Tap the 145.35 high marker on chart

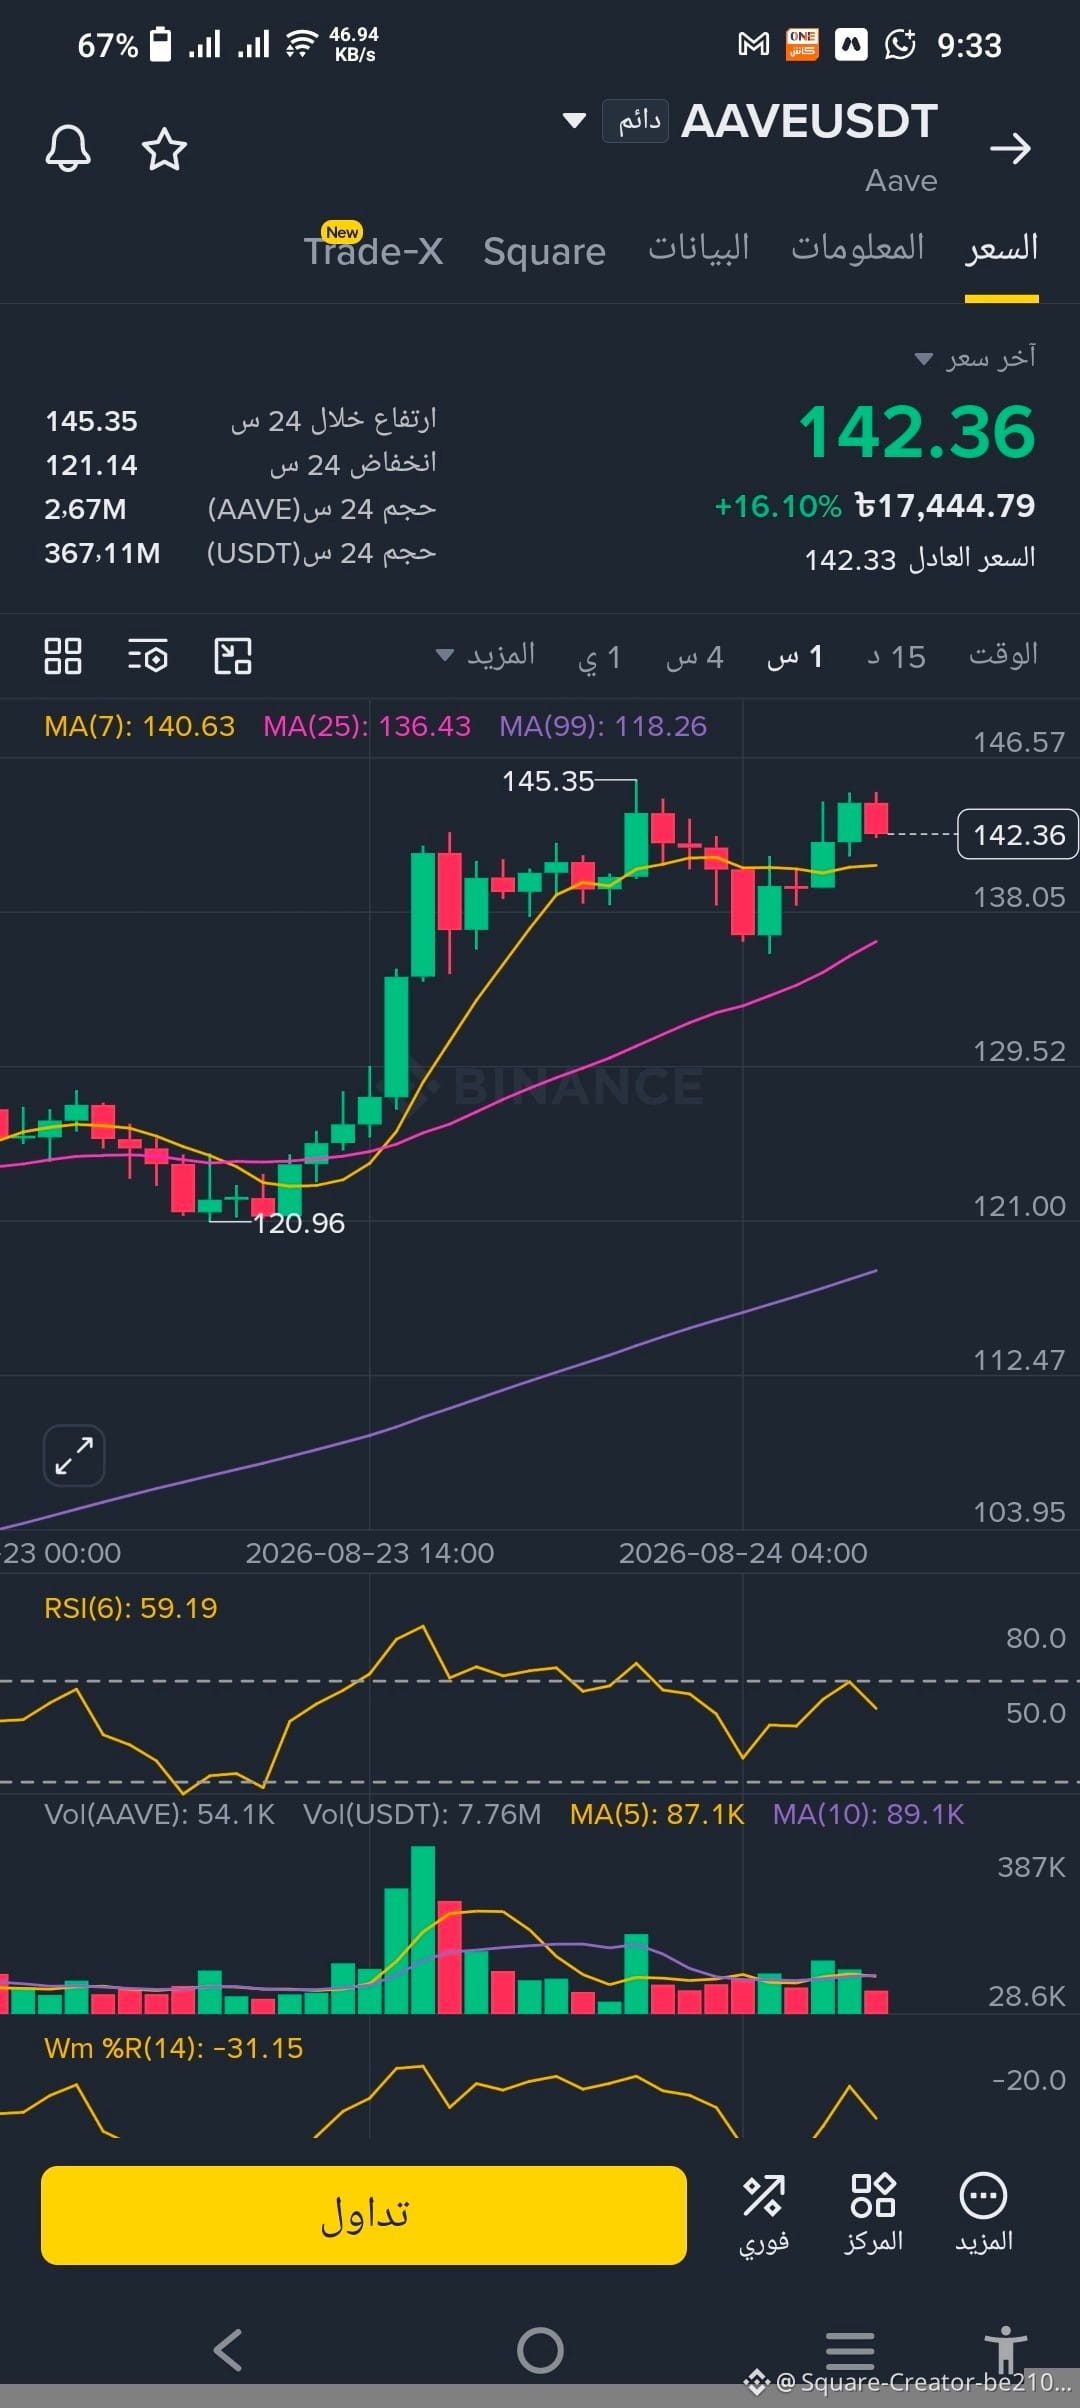tap(548, 781)
